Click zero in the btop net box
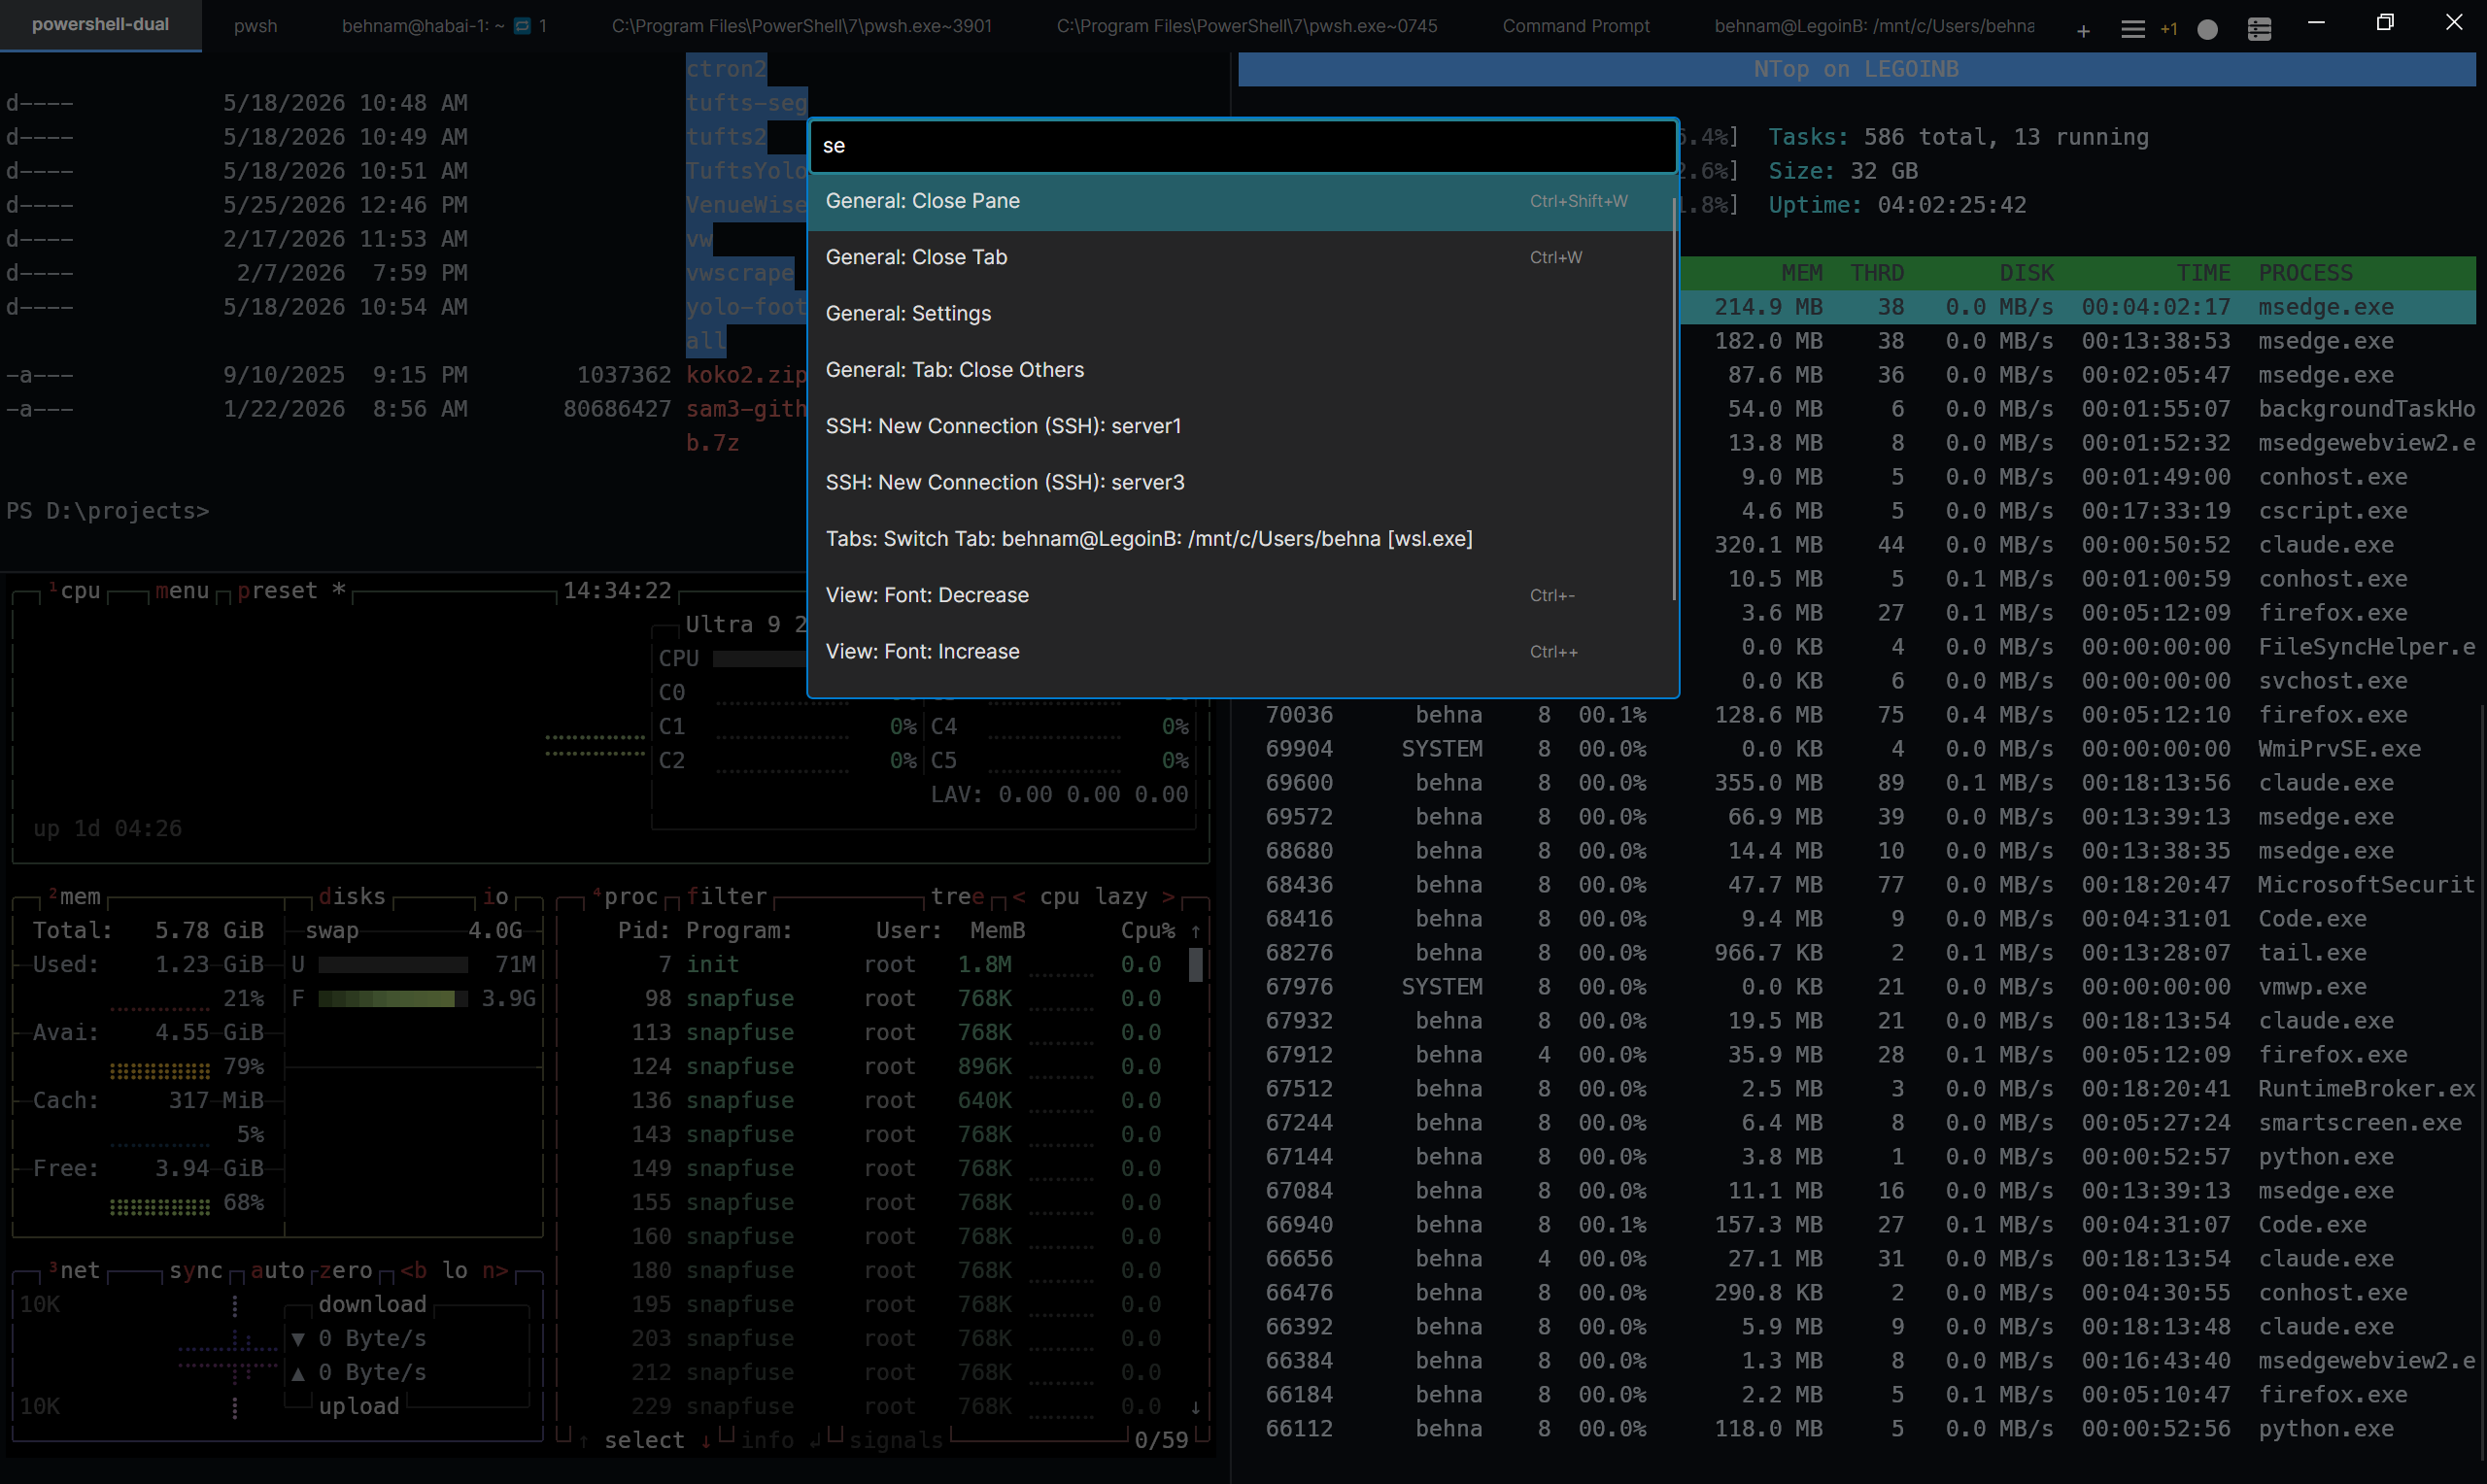Screen dimensions: 2487x1484 point(345,1271)
